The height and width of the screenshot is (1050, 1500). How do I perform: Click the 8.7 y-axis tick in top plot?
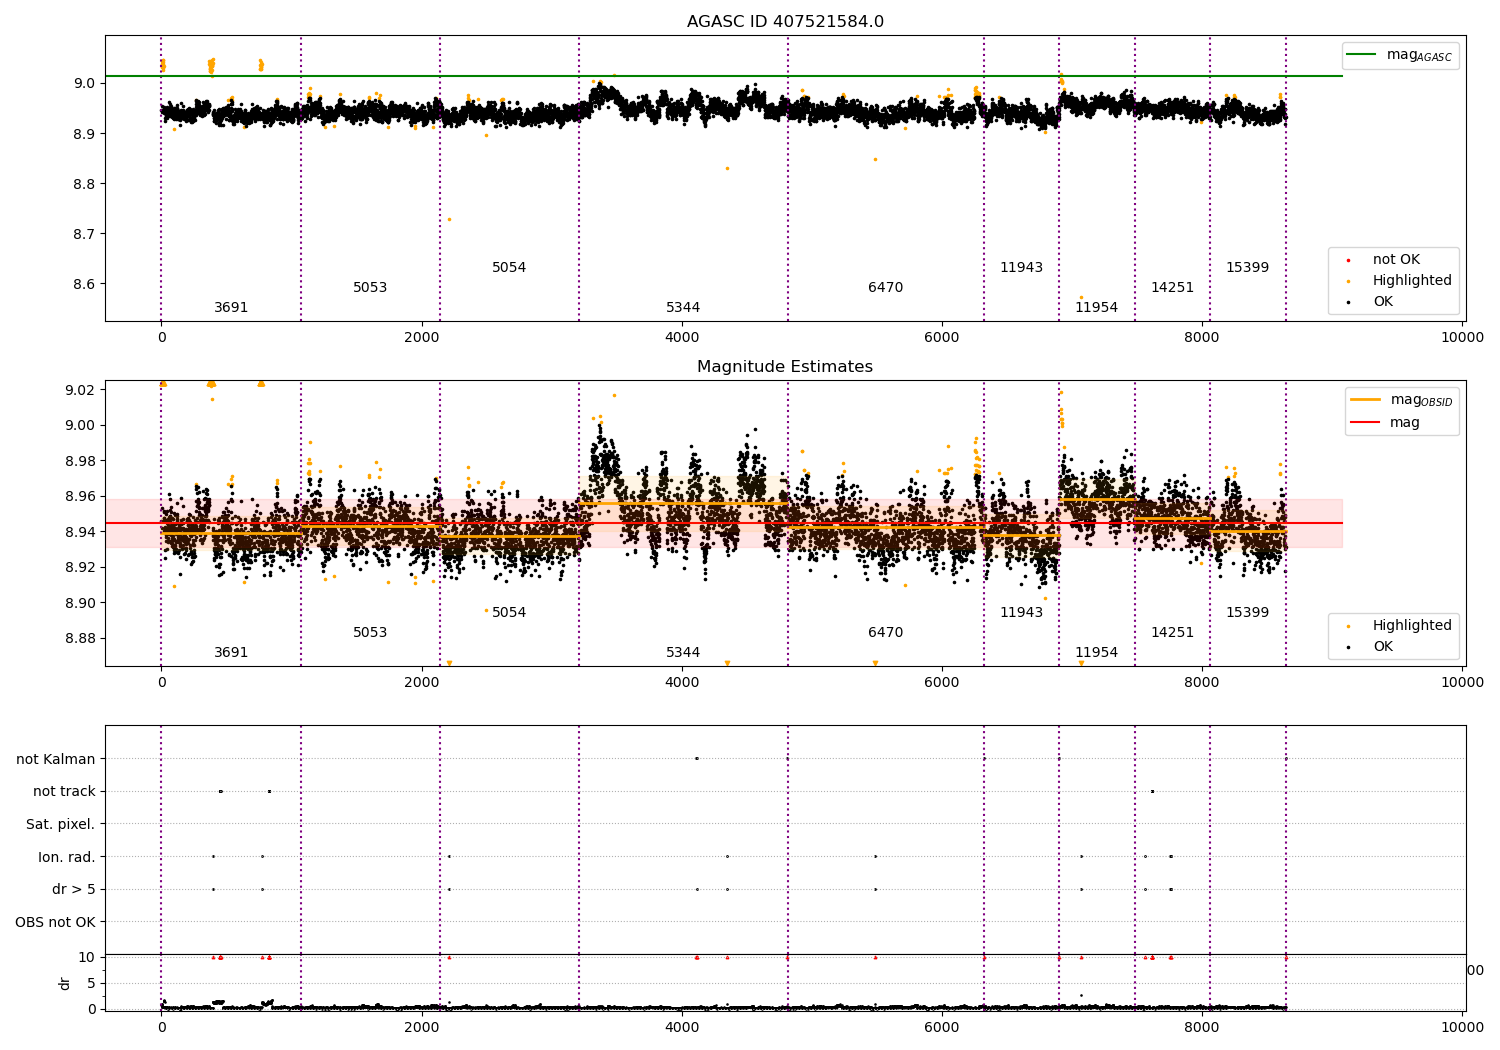pyautogui.click(x=84, y=234)
